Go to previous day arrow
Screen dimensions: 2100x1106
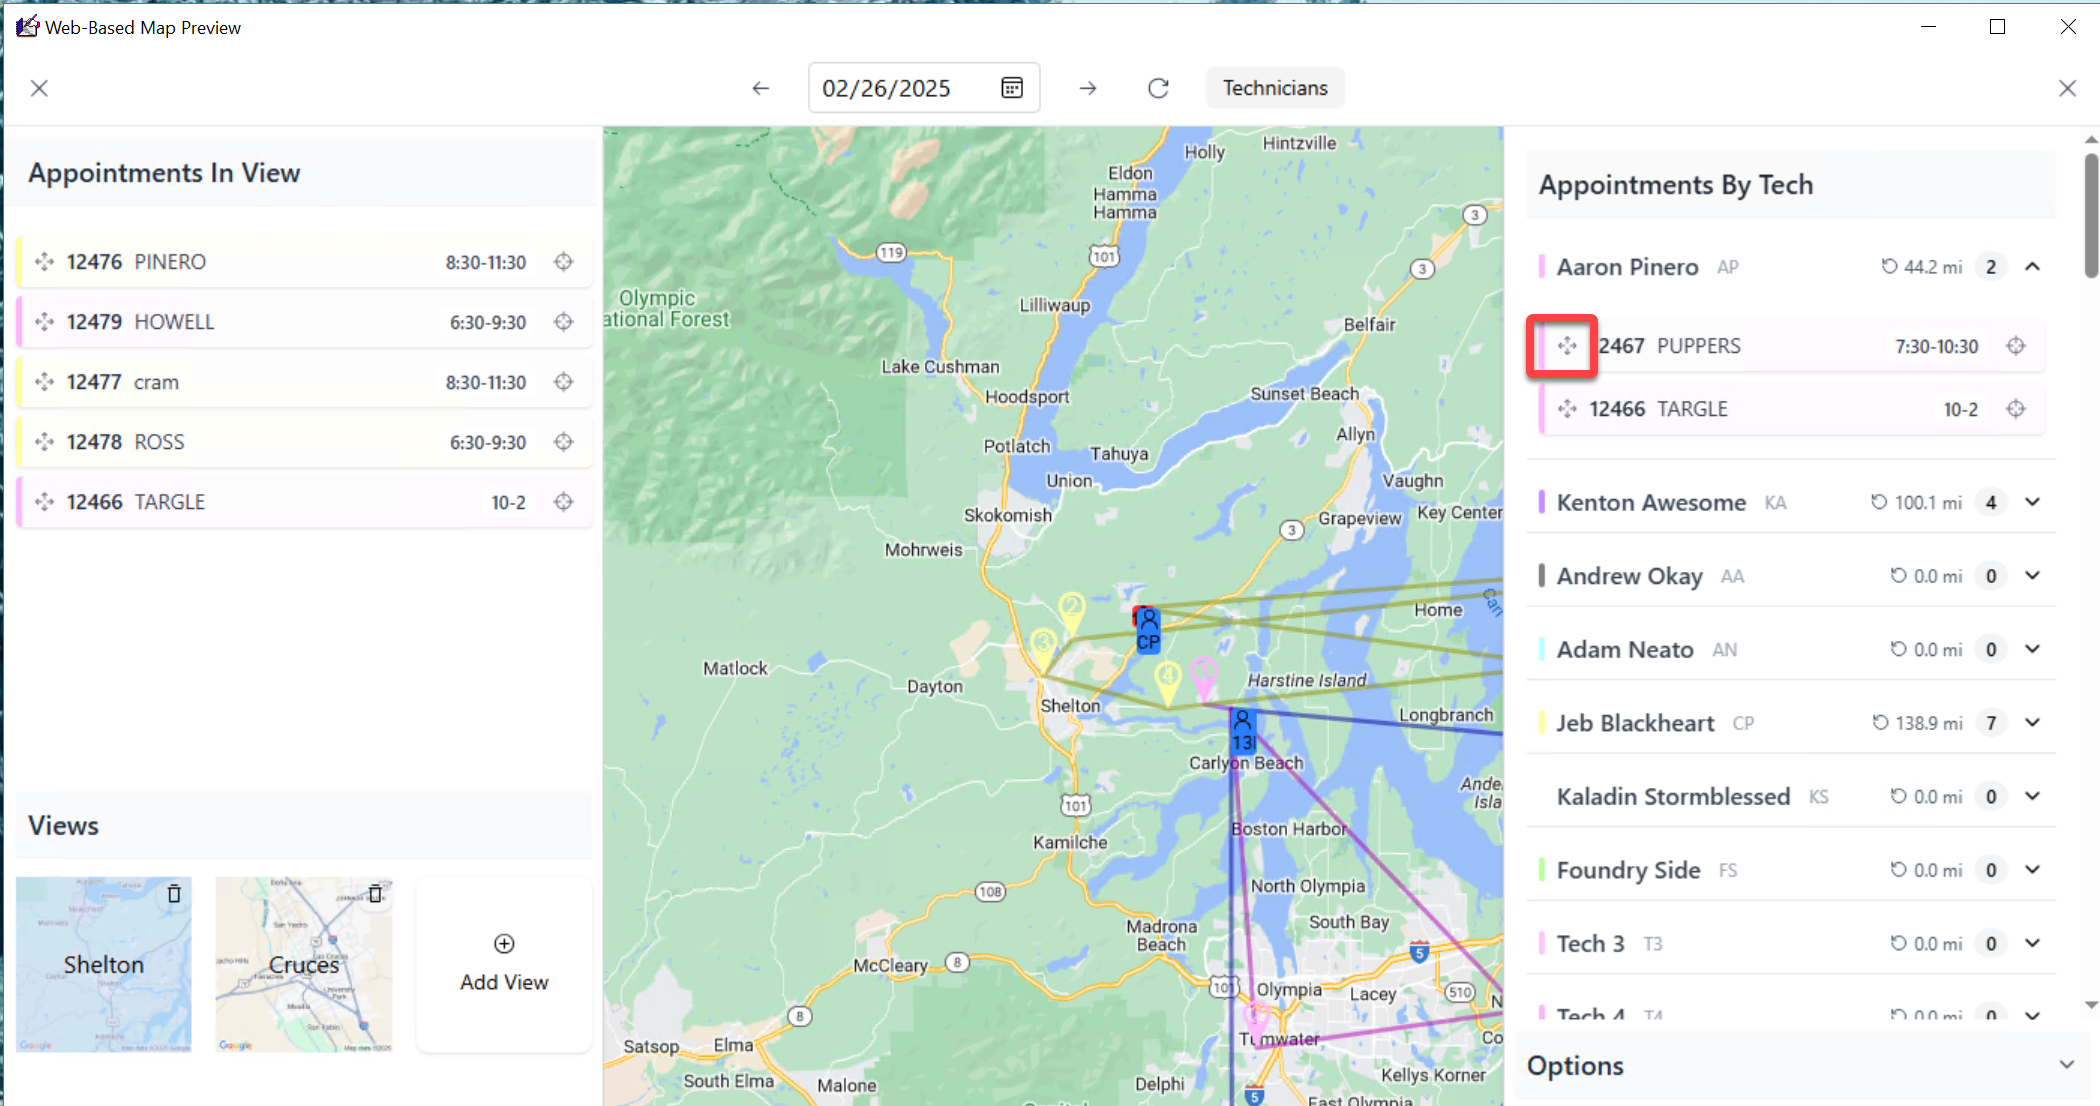(761, 88)
